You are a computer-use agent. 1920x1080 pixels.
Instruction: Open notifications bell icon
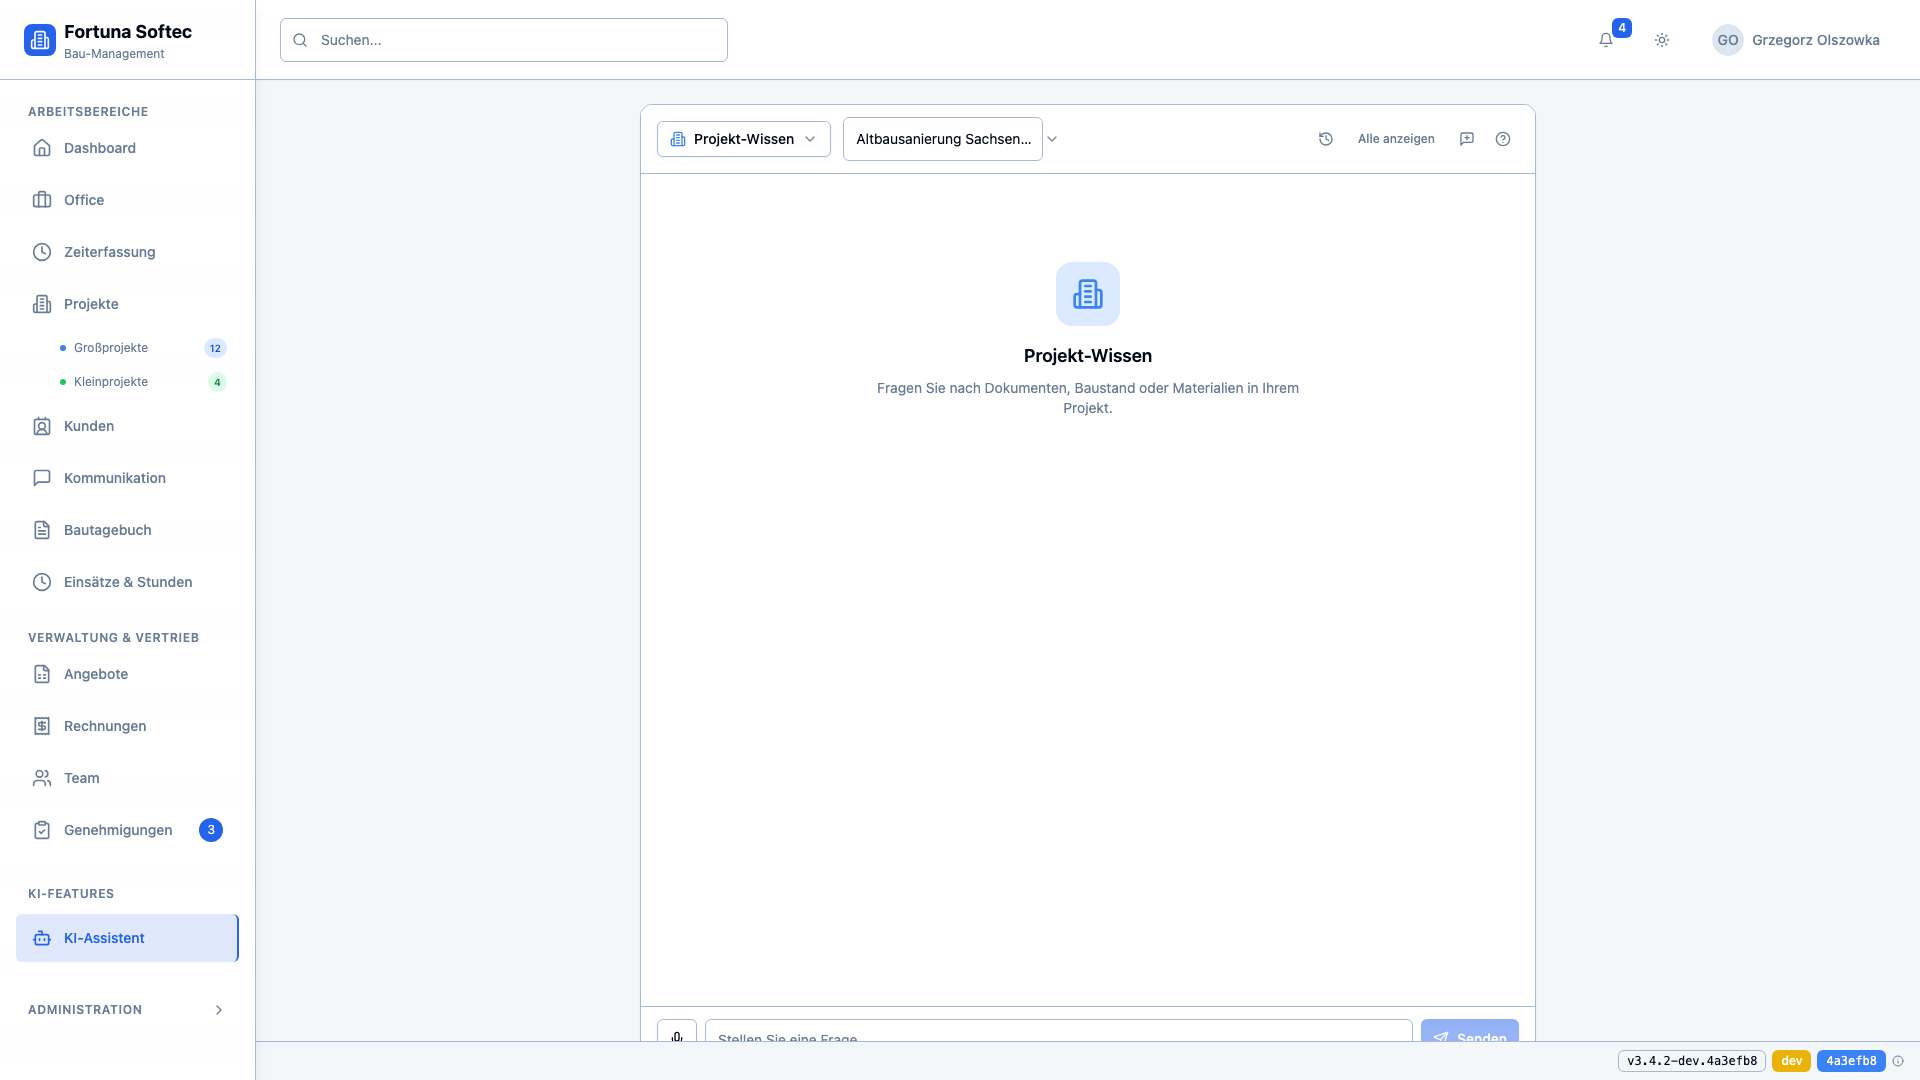pyautogui.click(x=1606, y=40)
